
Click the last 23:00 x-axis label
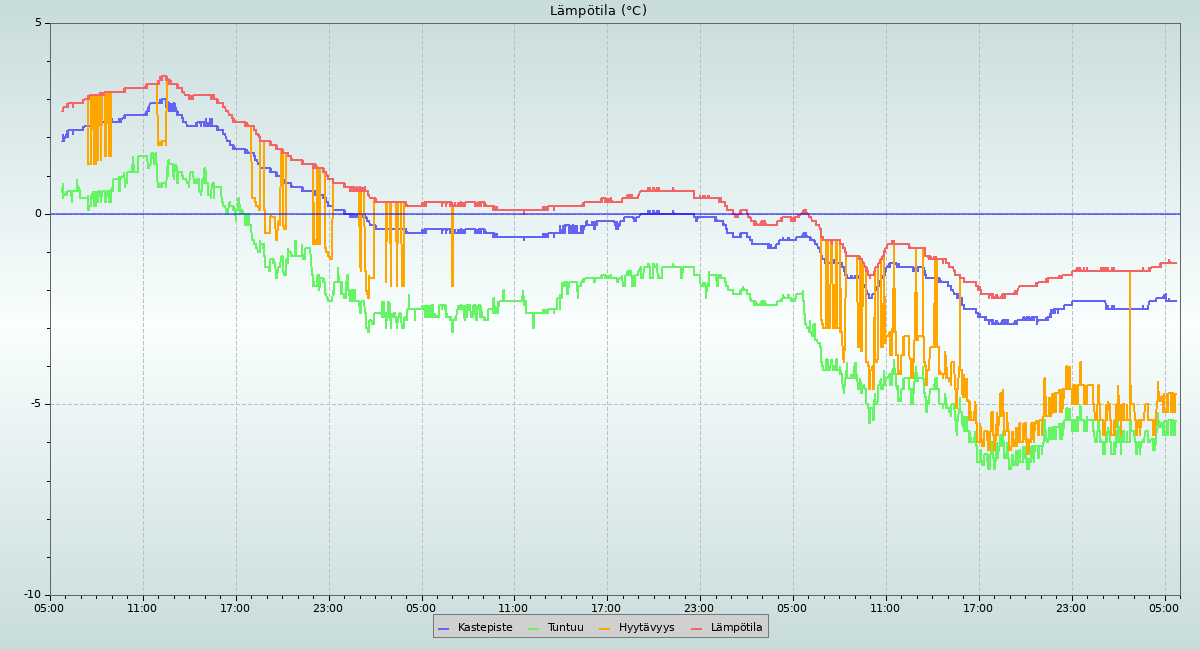pos(1071,608)
